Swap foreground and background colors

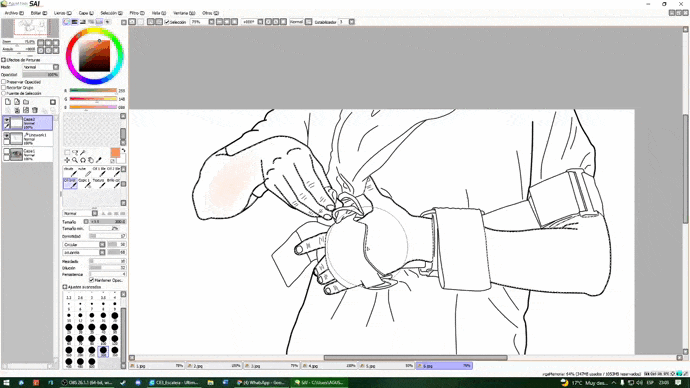click(x=123, y=150)
